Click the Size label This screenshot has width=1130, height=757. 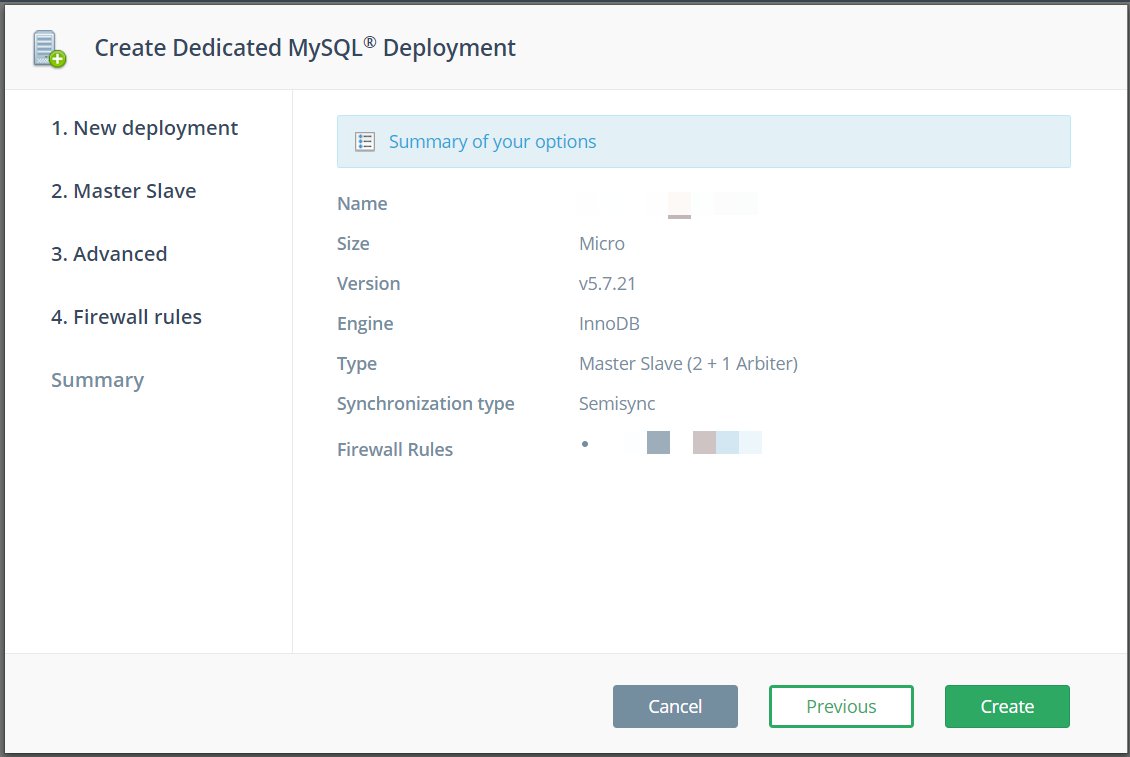tap(353, 244)
